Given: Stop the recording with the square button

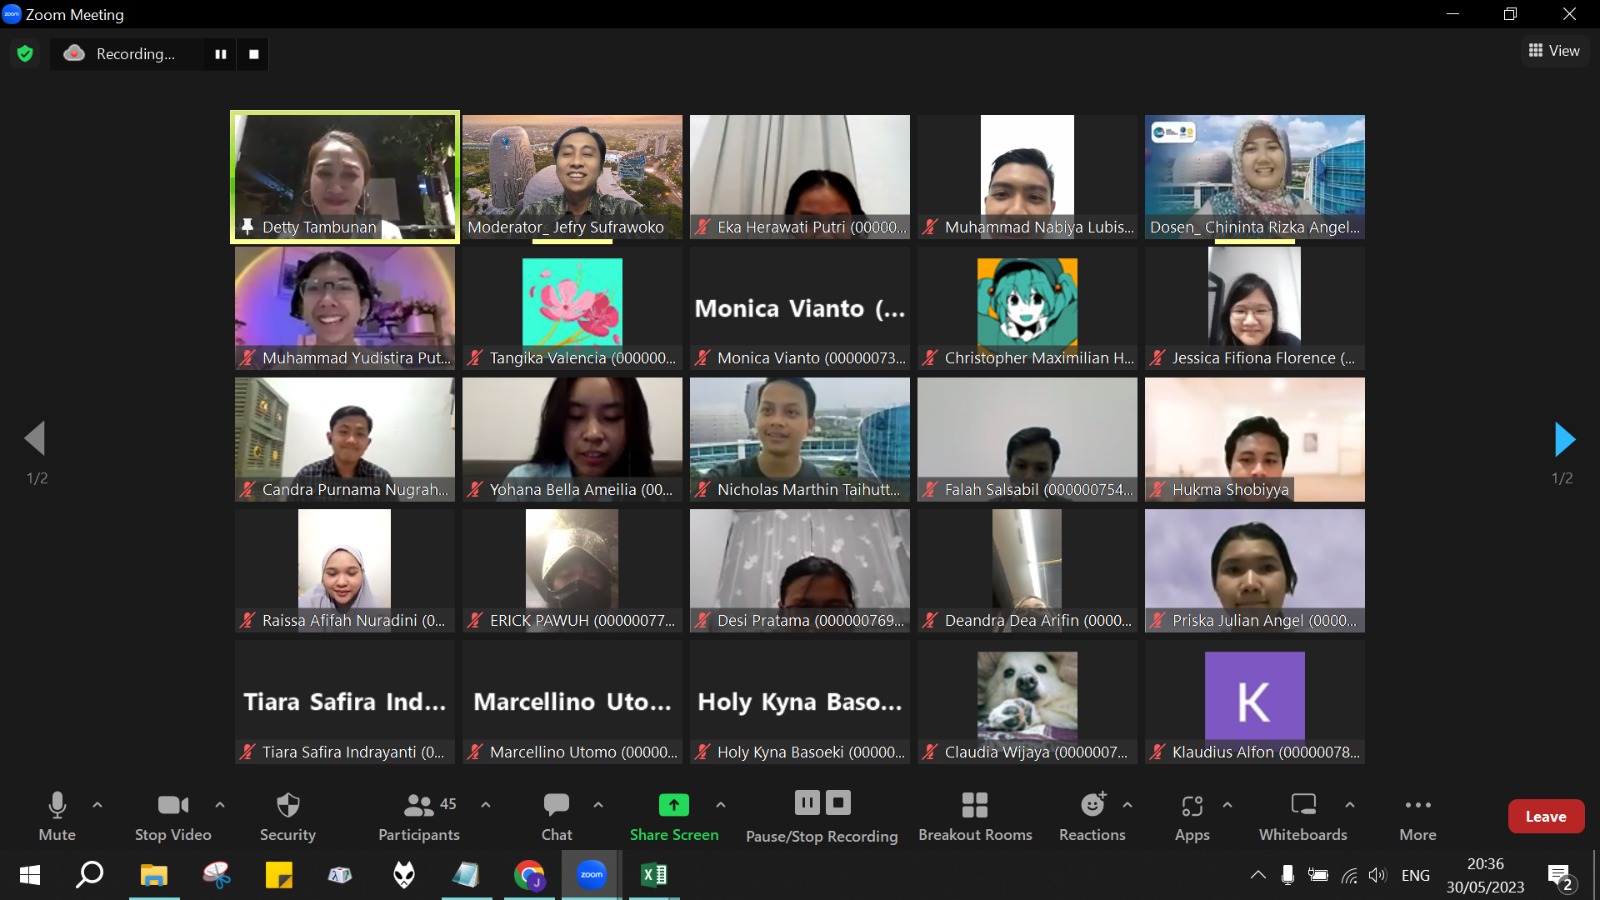Looking at the screenshot, I should (254, 54).
